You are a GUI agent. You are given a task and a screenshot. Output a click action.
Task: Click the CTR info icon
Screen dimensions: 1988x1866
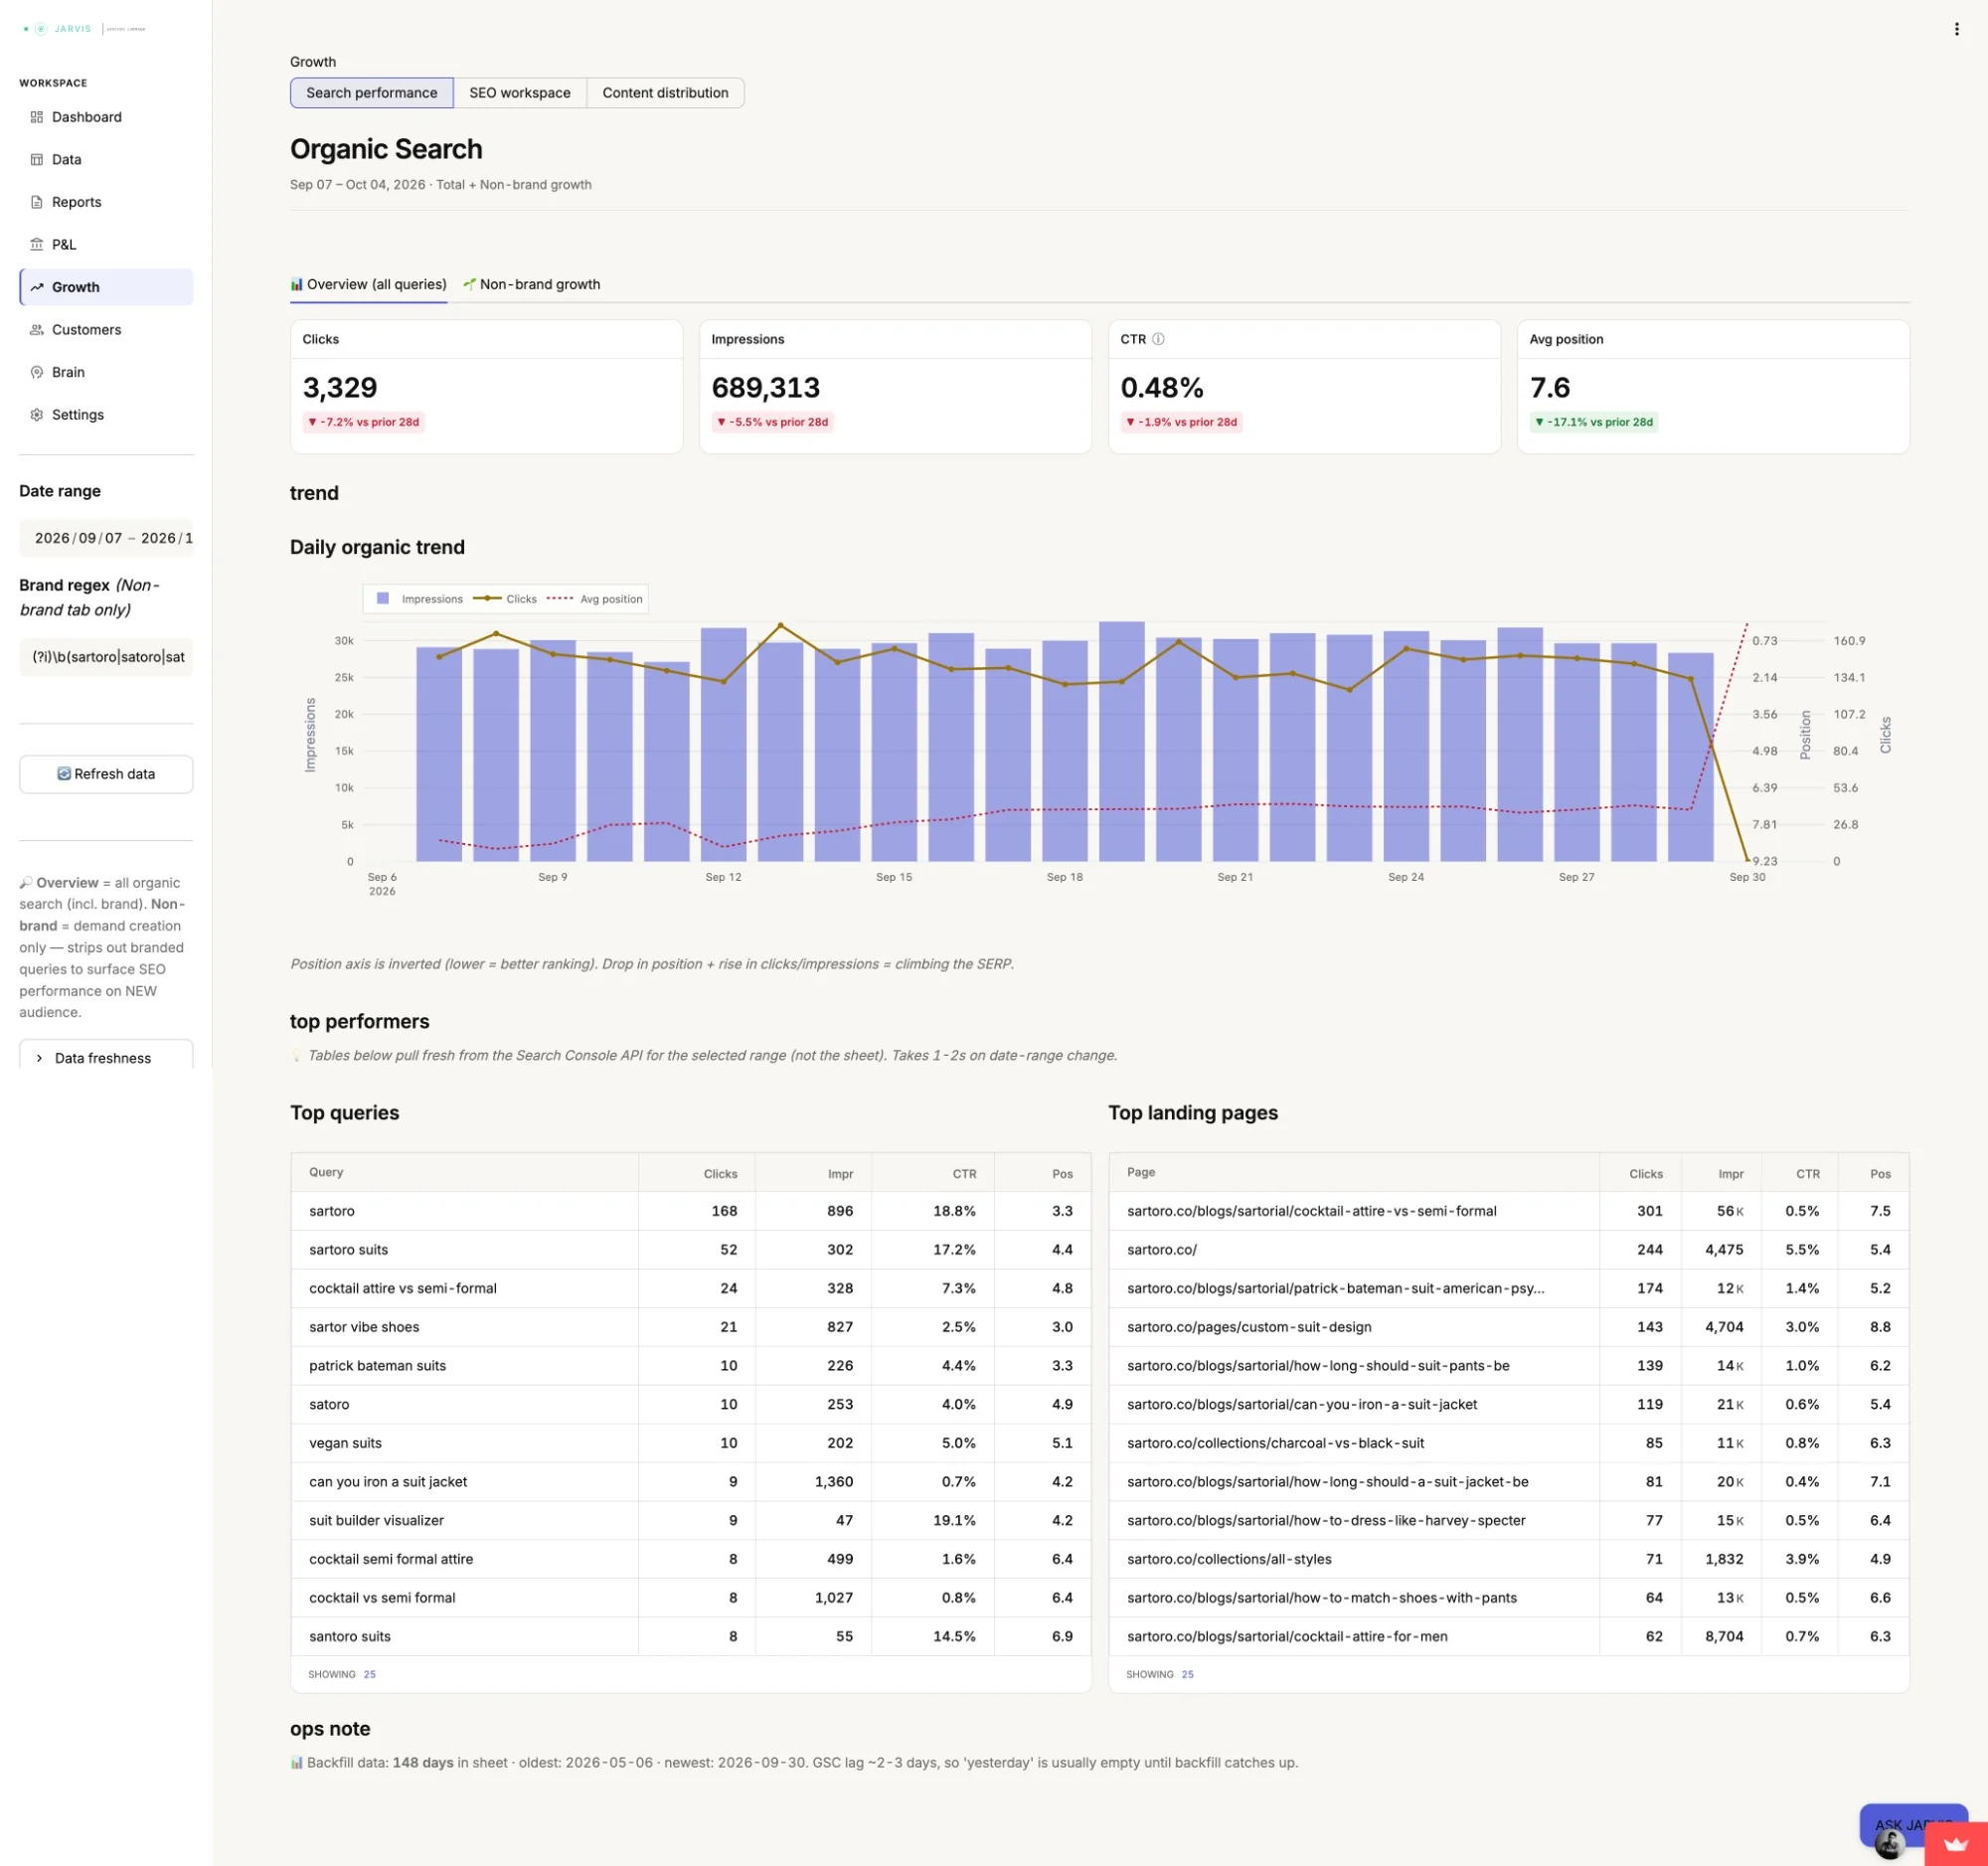pyautogui.click(x=1158, y=339)
